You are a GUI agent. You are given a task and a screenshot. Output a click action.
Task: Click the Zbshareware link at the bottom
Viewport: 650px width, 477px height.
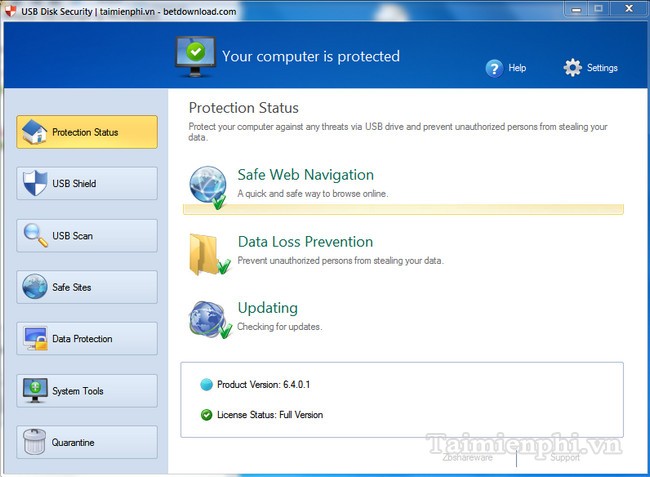coord(469,458)
